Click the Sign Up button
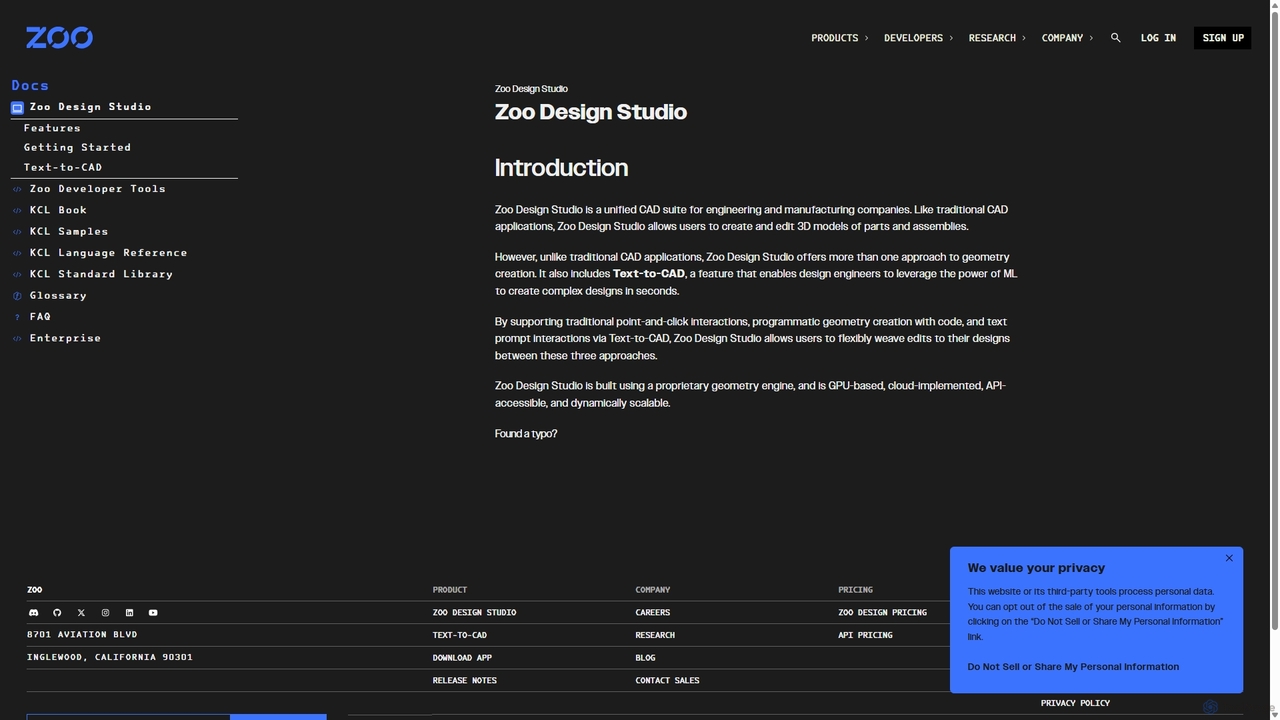The width and height of the screenshot is (1280, 720). (x=1223, y=38)
